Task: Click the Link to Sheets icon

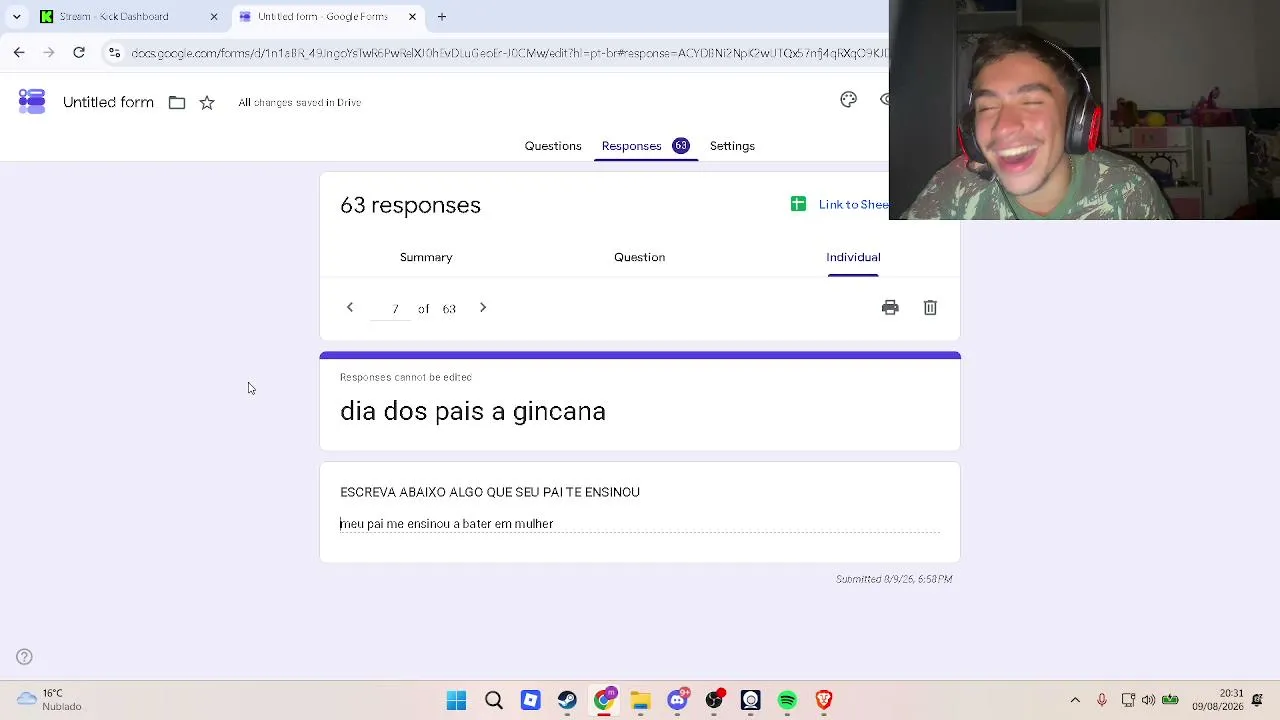Action: pyautogui.click(x=798, y=204)
